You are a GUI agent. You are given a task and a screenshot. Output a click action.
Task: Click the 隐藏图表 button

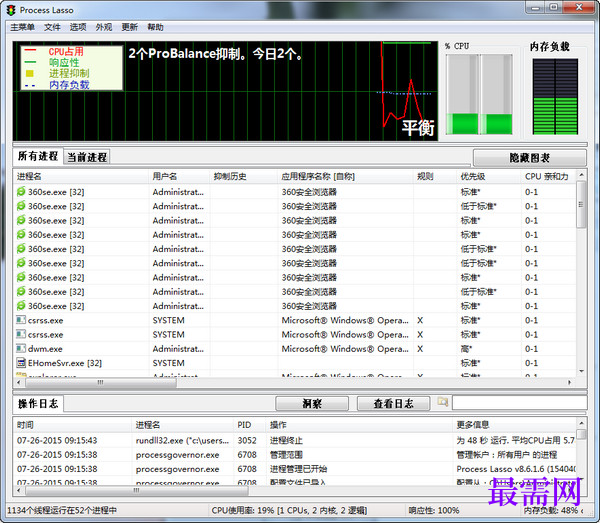coord(529,158)
